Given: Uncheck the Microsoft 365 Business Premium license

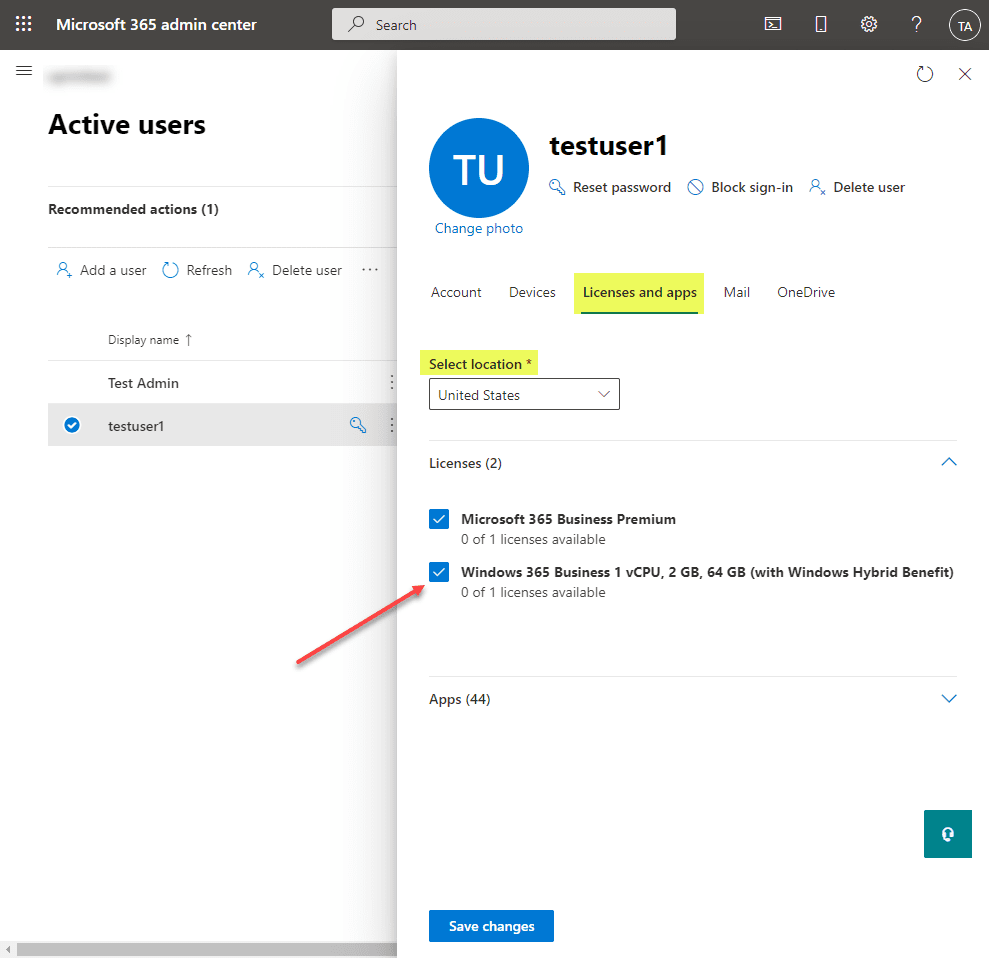Looking at the screenshot, I should click(x=439, y=519).
